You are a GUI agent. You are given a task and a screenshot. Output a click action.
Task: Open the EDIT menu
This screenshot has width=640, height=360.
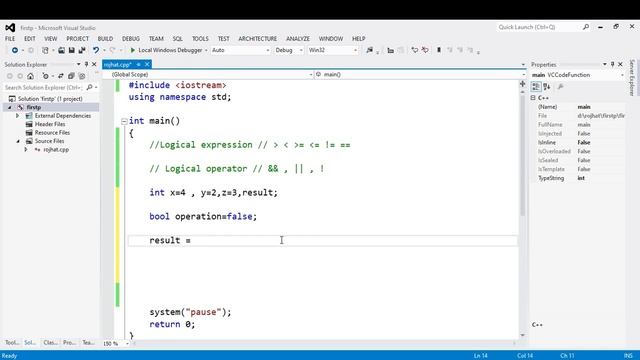click(30, 39)
